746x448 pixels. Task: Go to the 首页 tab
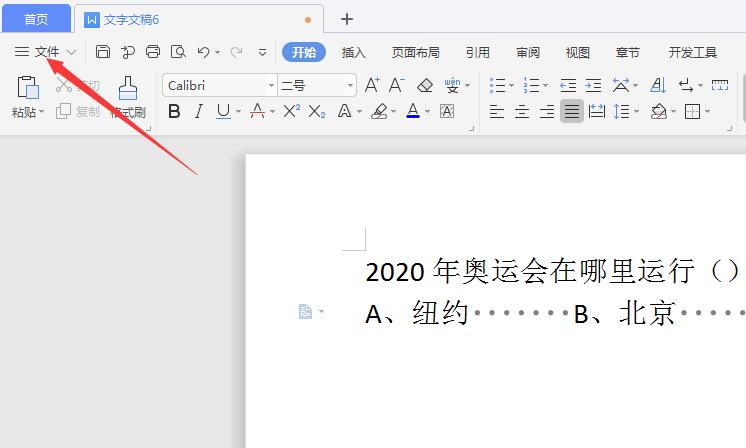[x=36, y=19]
